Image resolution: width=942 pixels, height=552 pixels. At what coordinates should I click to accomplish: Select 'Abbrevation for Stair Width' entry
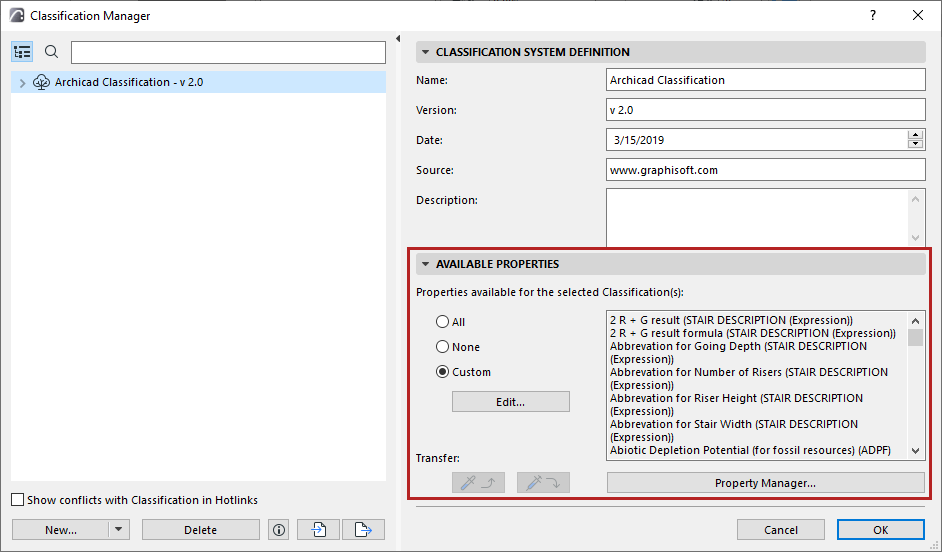[x=734, y=431]
